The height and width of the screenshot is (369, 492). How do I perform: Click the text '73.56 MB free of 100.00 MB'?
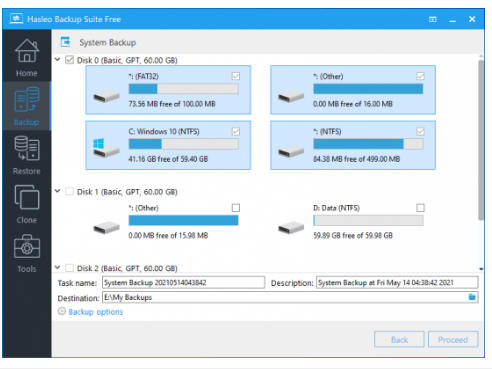[x=172, y=104]
